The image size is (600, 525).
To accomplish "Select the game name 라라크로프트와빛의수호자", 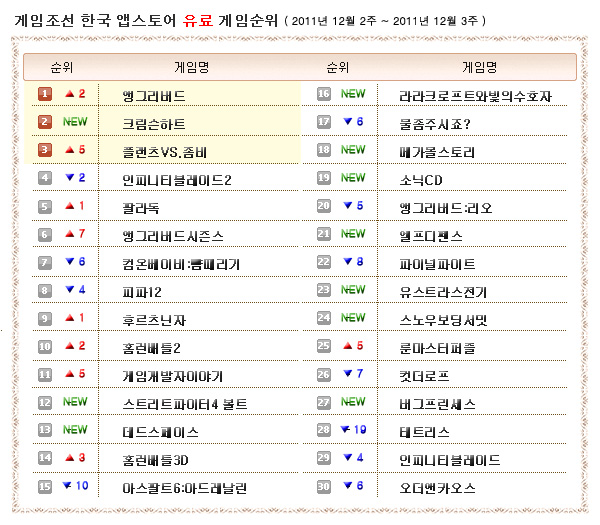I will click(476, 96).
